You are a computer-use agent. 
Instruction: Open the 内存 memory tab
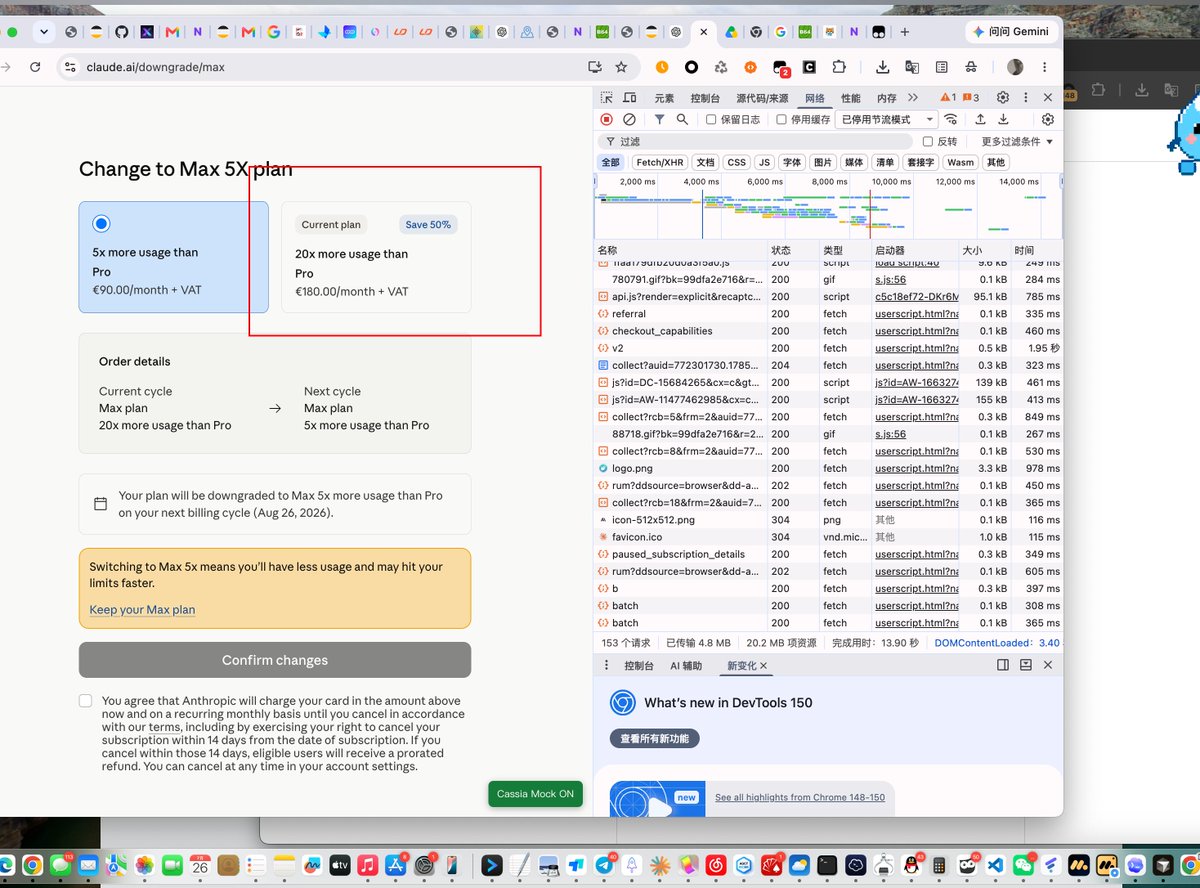pos(886,98)
